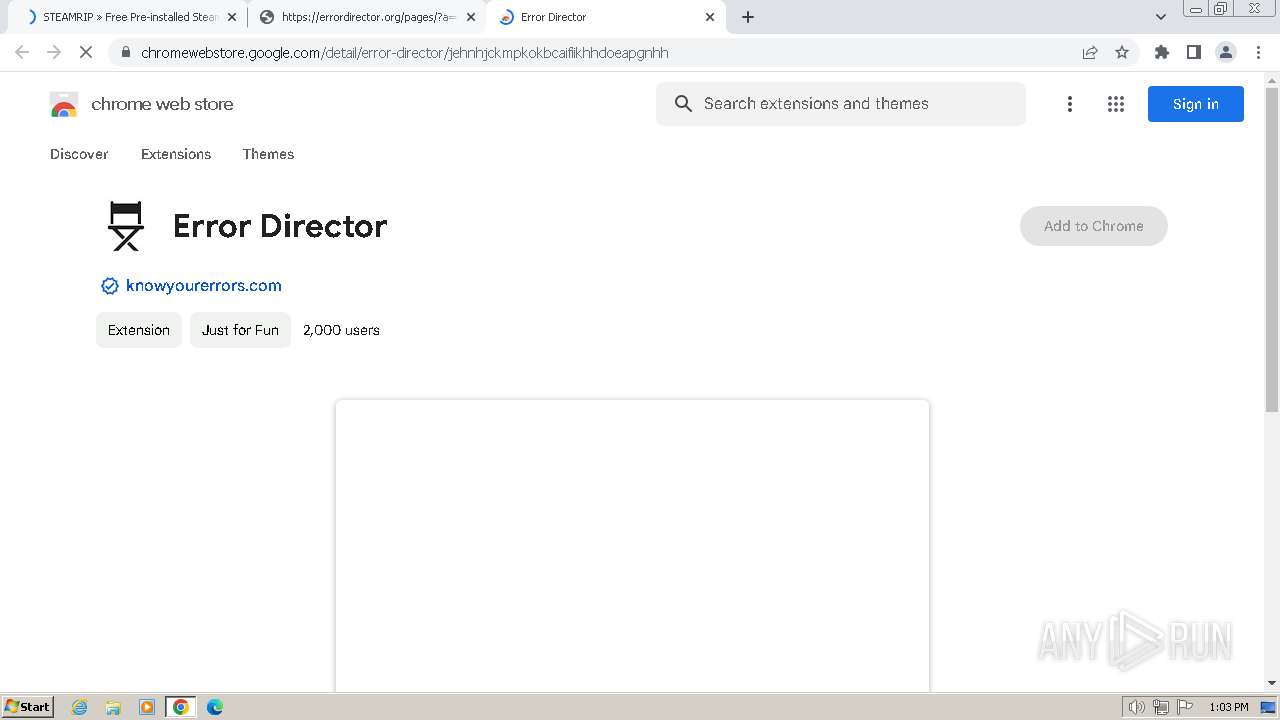Select the Error Director browser tab
This screenshot has height=720, width=1280.
tap(607, 17)
